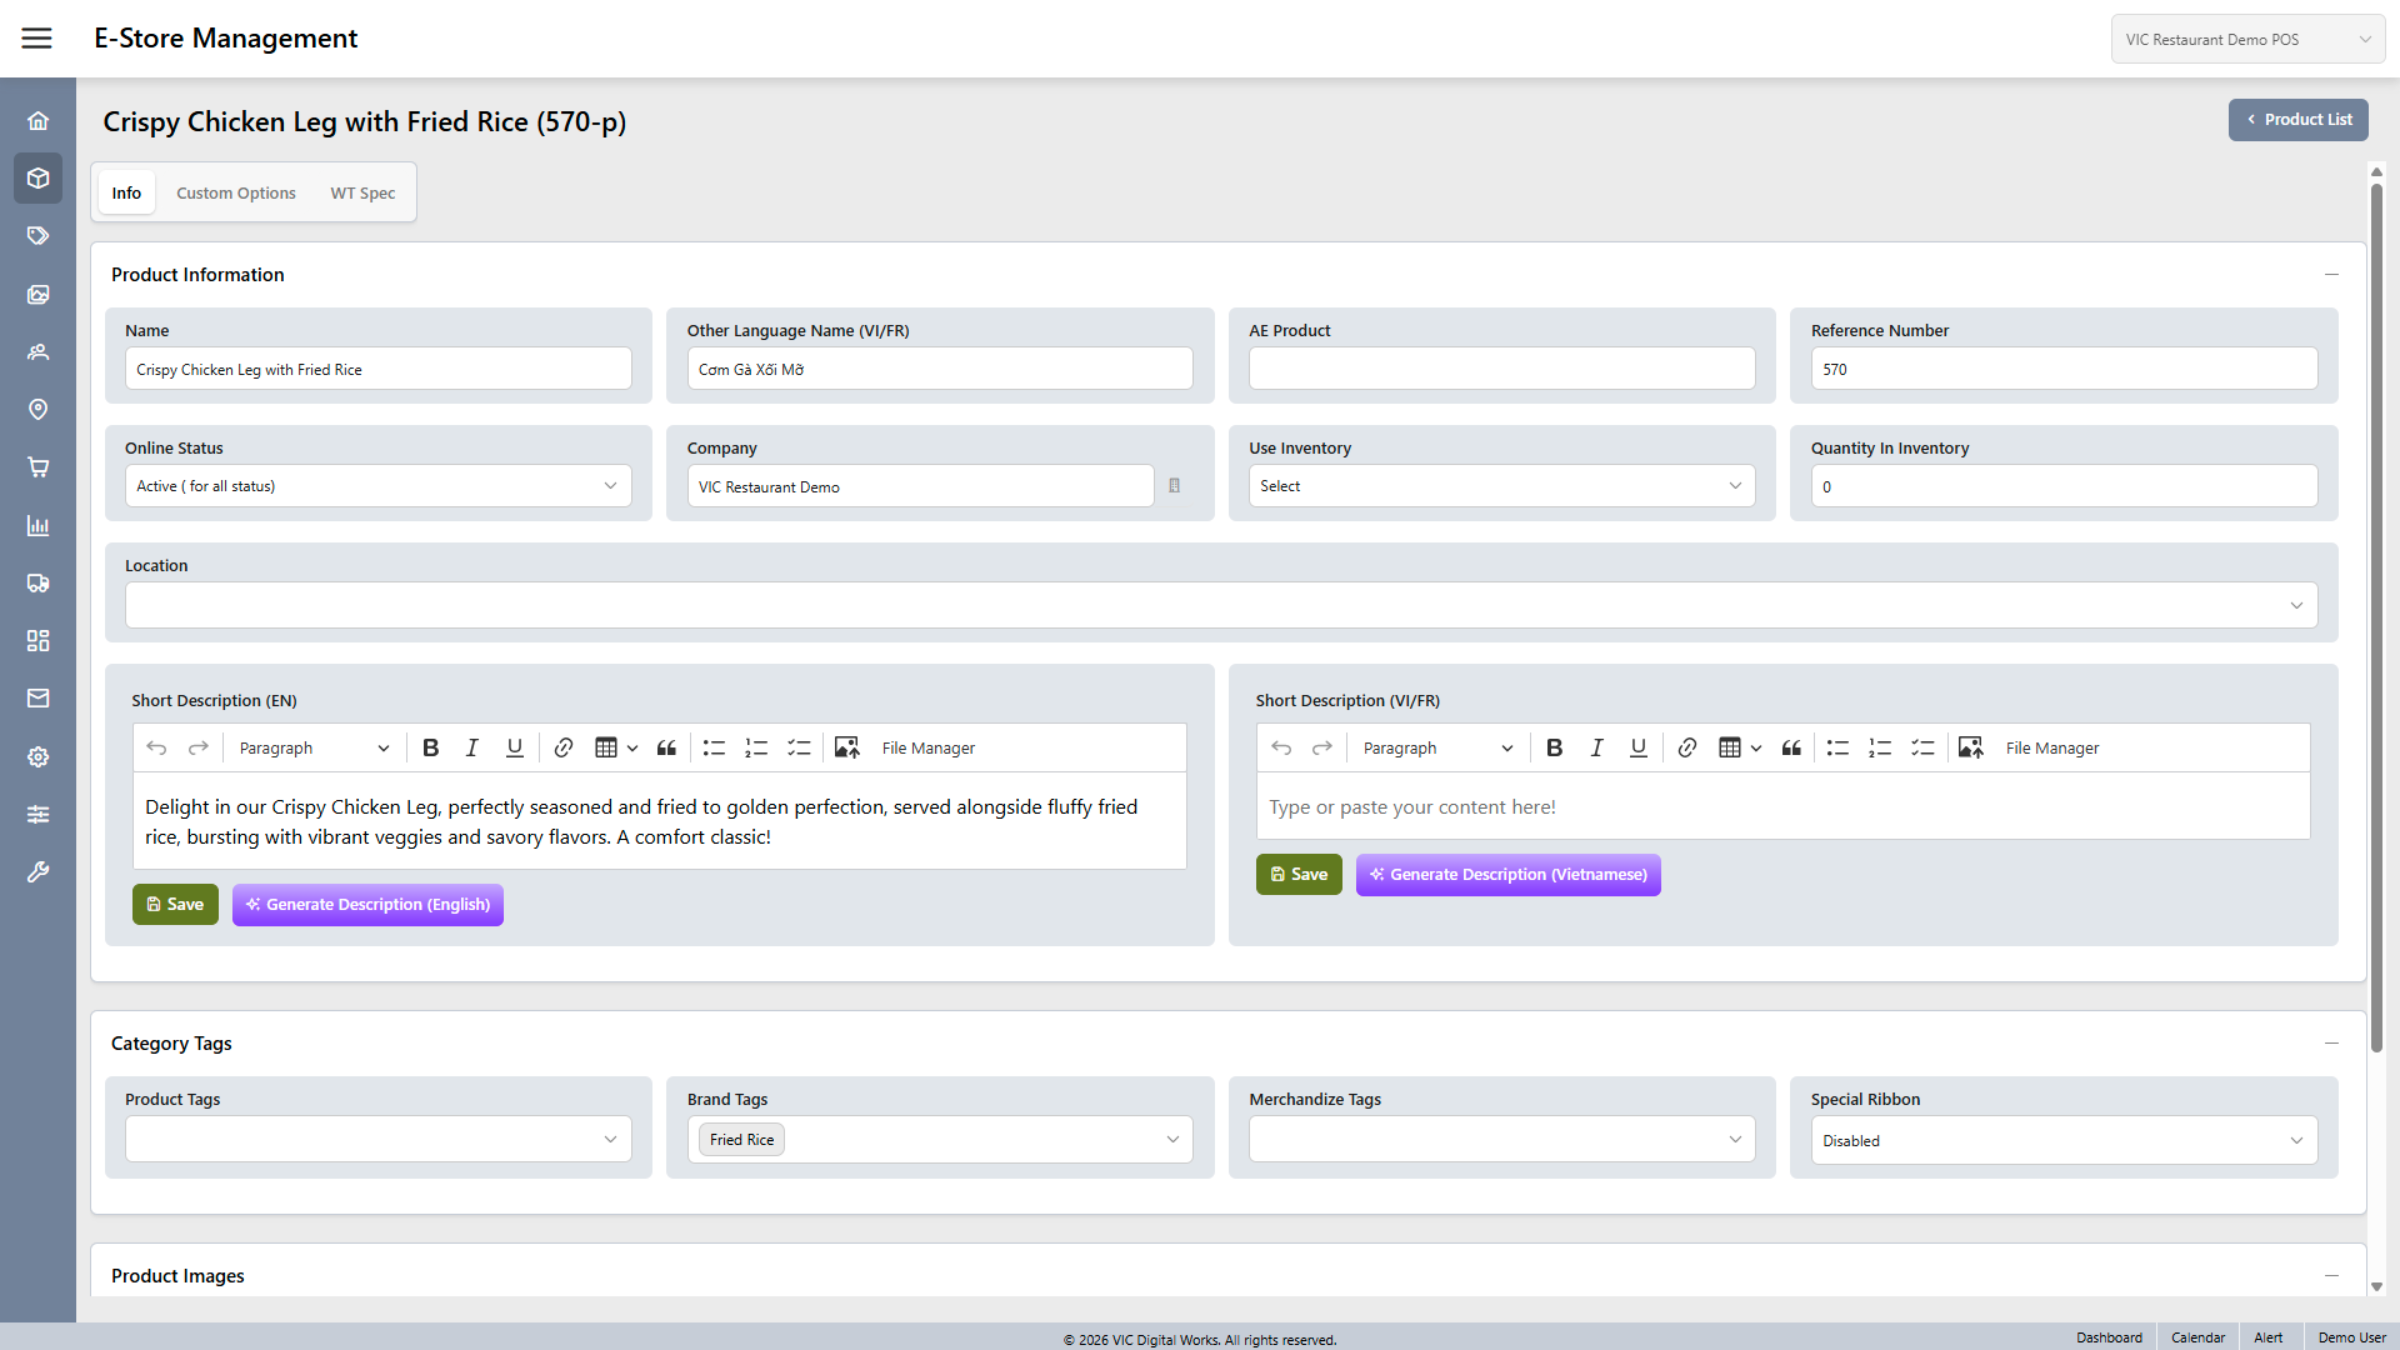Image resolution: width=2400 pixels, height=1350 pixels.
Task: Click the home icon in sidebar
Action: point(38,121)
